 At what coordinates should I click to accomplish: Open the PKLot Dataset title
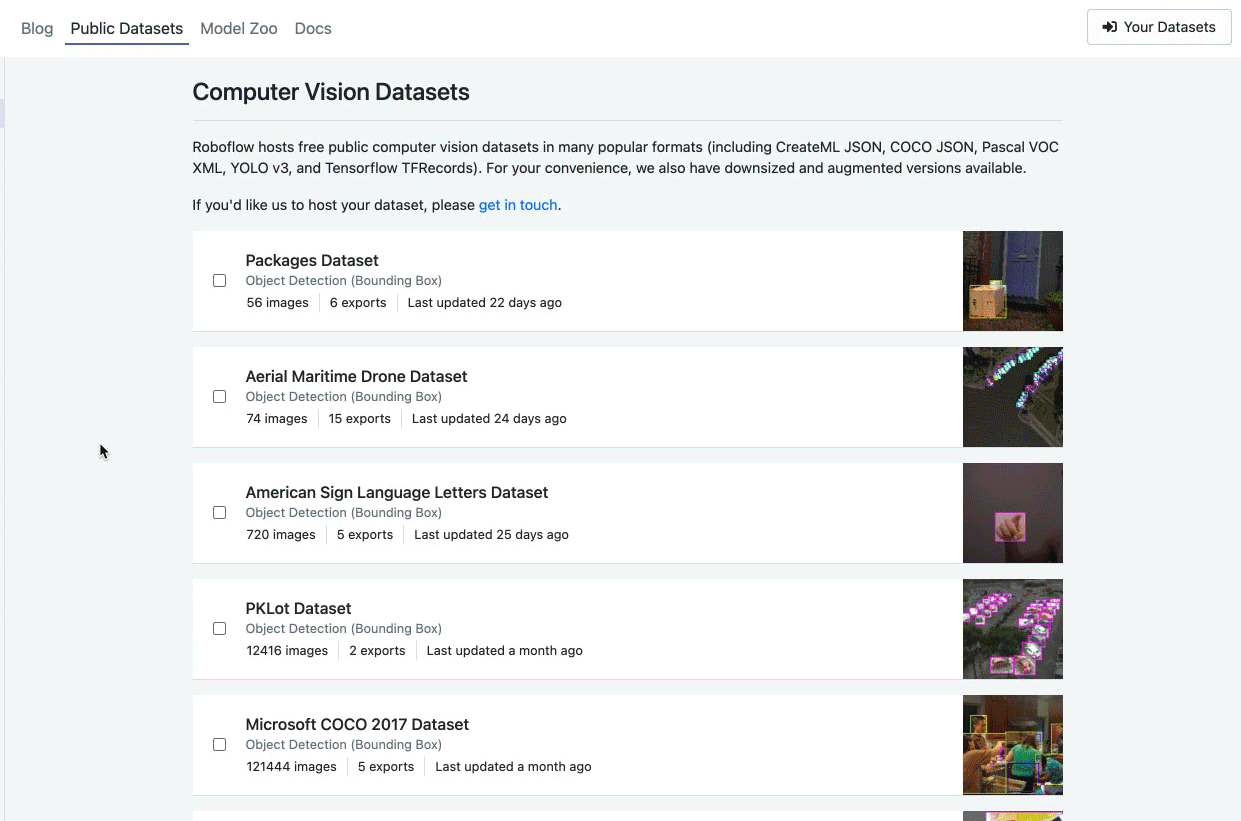coord(298,608)
